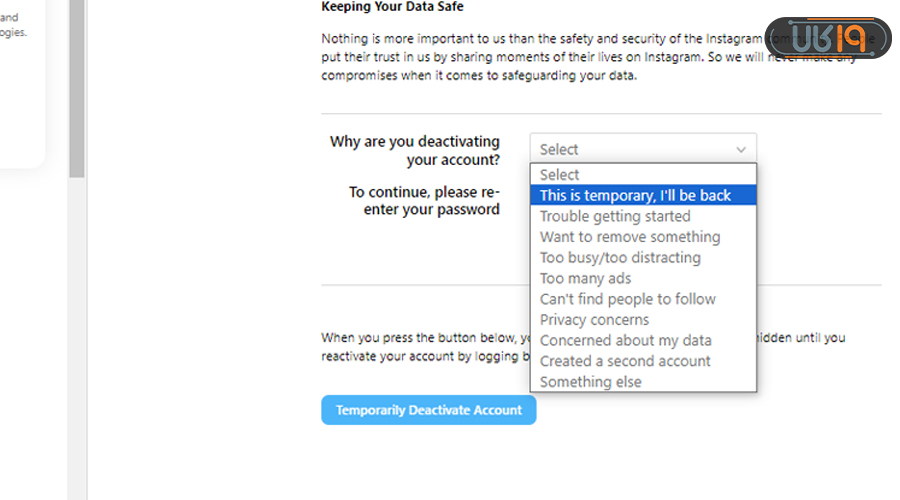
Task: Pick 'Trouble getting started' reason
Action: click(615, 216)
